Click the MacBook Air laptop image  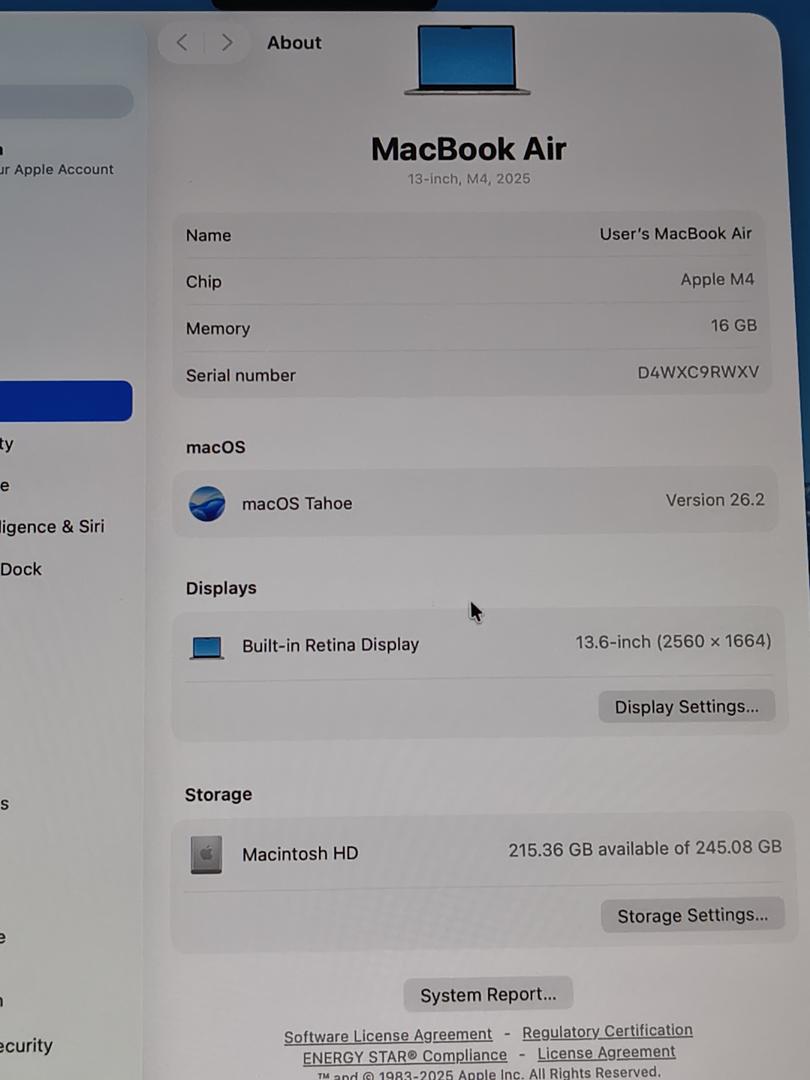pos(467,61)
